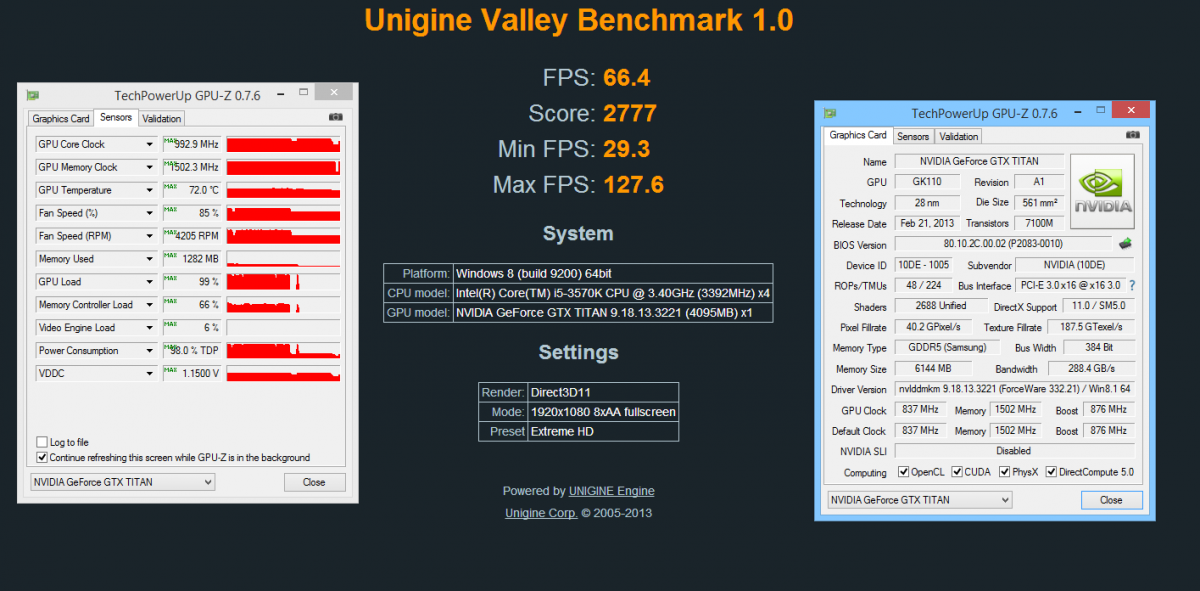This screenshot has height=591, width=1200.
Task: Click the FPS value 66.4
Action: pyautogui.click(x=627, y=78)
